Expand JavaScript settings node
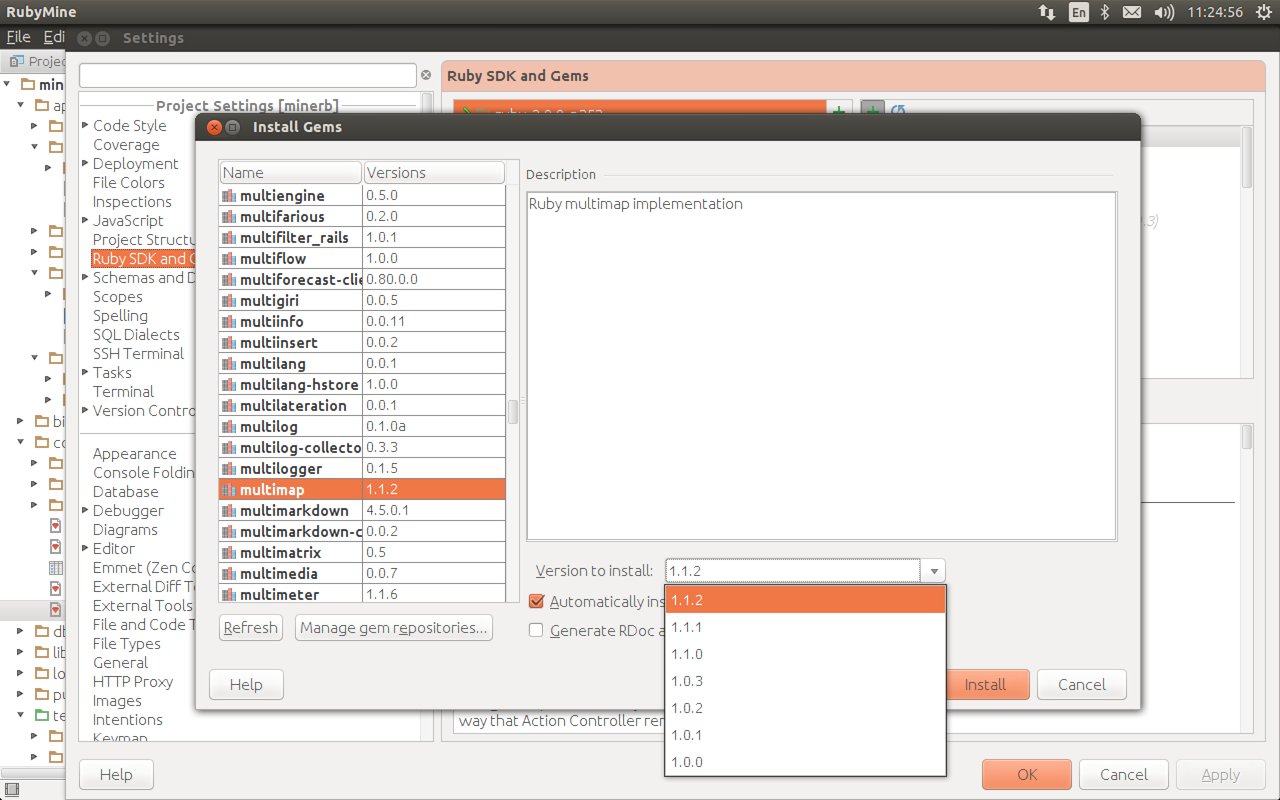1280x800 pixels. [x=85, y=221]
